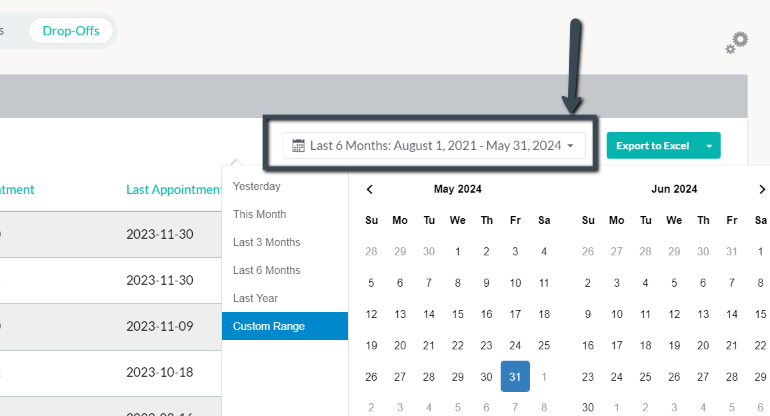The height and width of the screenshot is (416, 770).
Task: Click the calendar icon in date range field
Action: point(298,145)
